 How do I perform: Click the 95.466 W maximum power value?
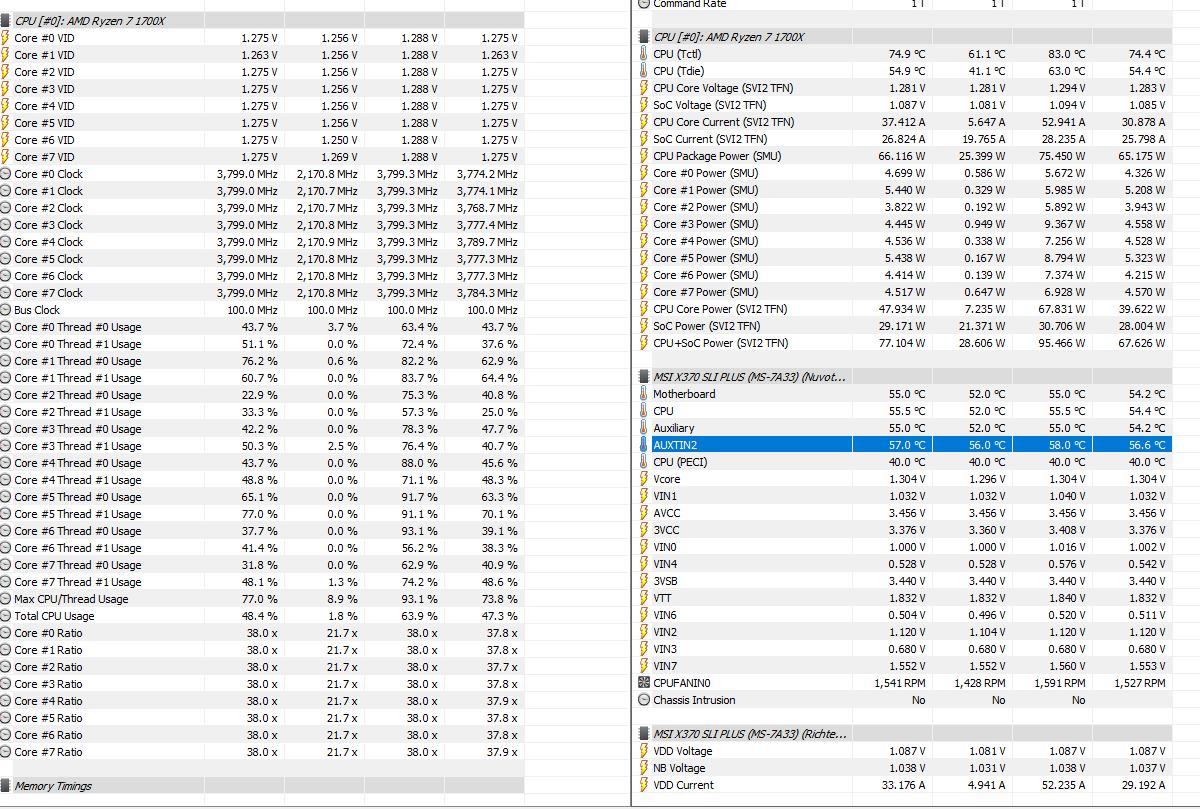tap(1062, 343)
